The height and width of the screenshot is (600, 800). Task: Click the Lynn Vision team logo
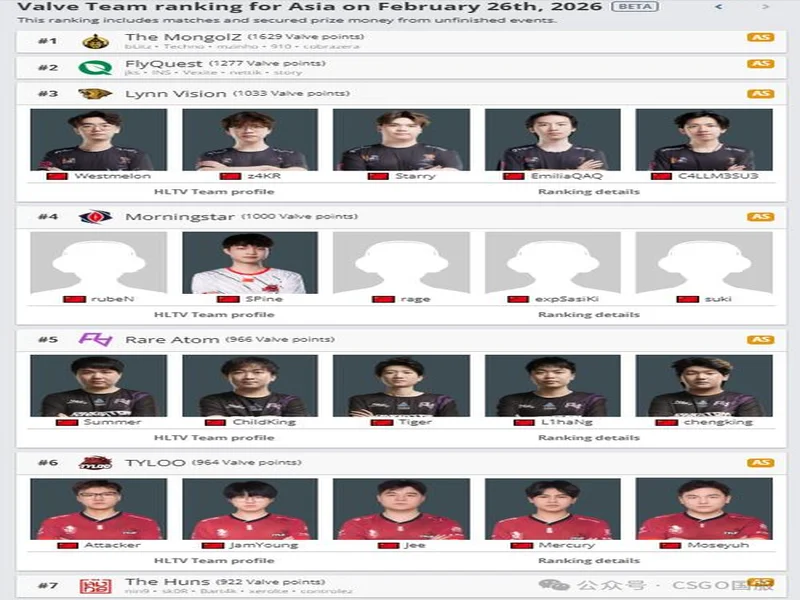point(95,94)
